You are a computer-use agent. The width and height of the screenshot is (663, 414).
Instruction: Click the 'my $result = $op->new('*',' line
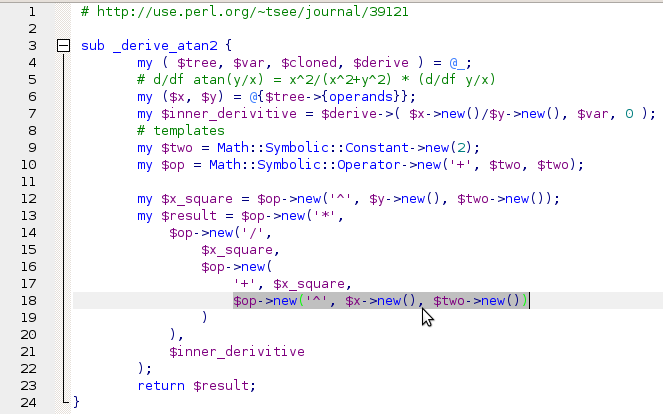point(241,216)
